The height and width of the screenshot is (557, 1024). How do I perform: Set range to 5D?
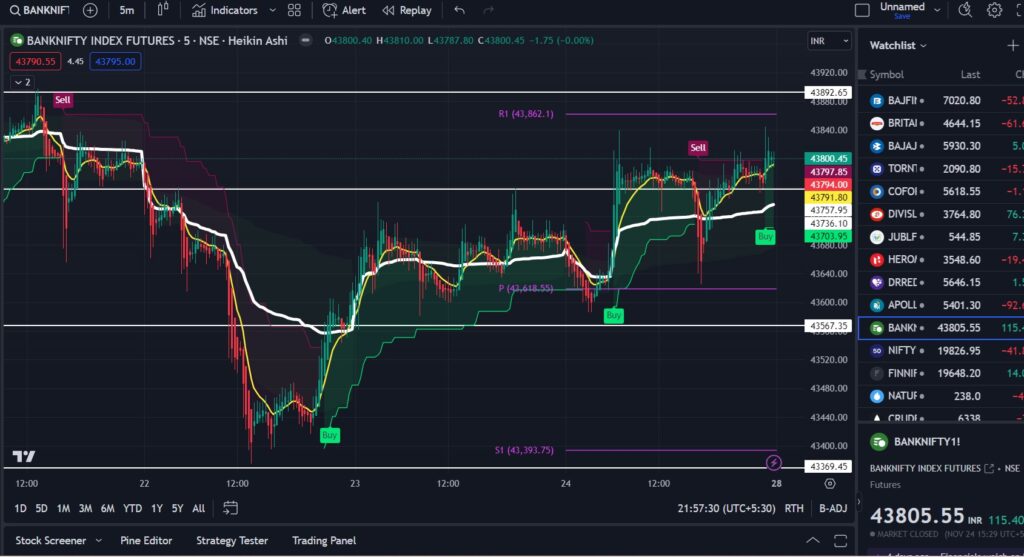point(41,509)
